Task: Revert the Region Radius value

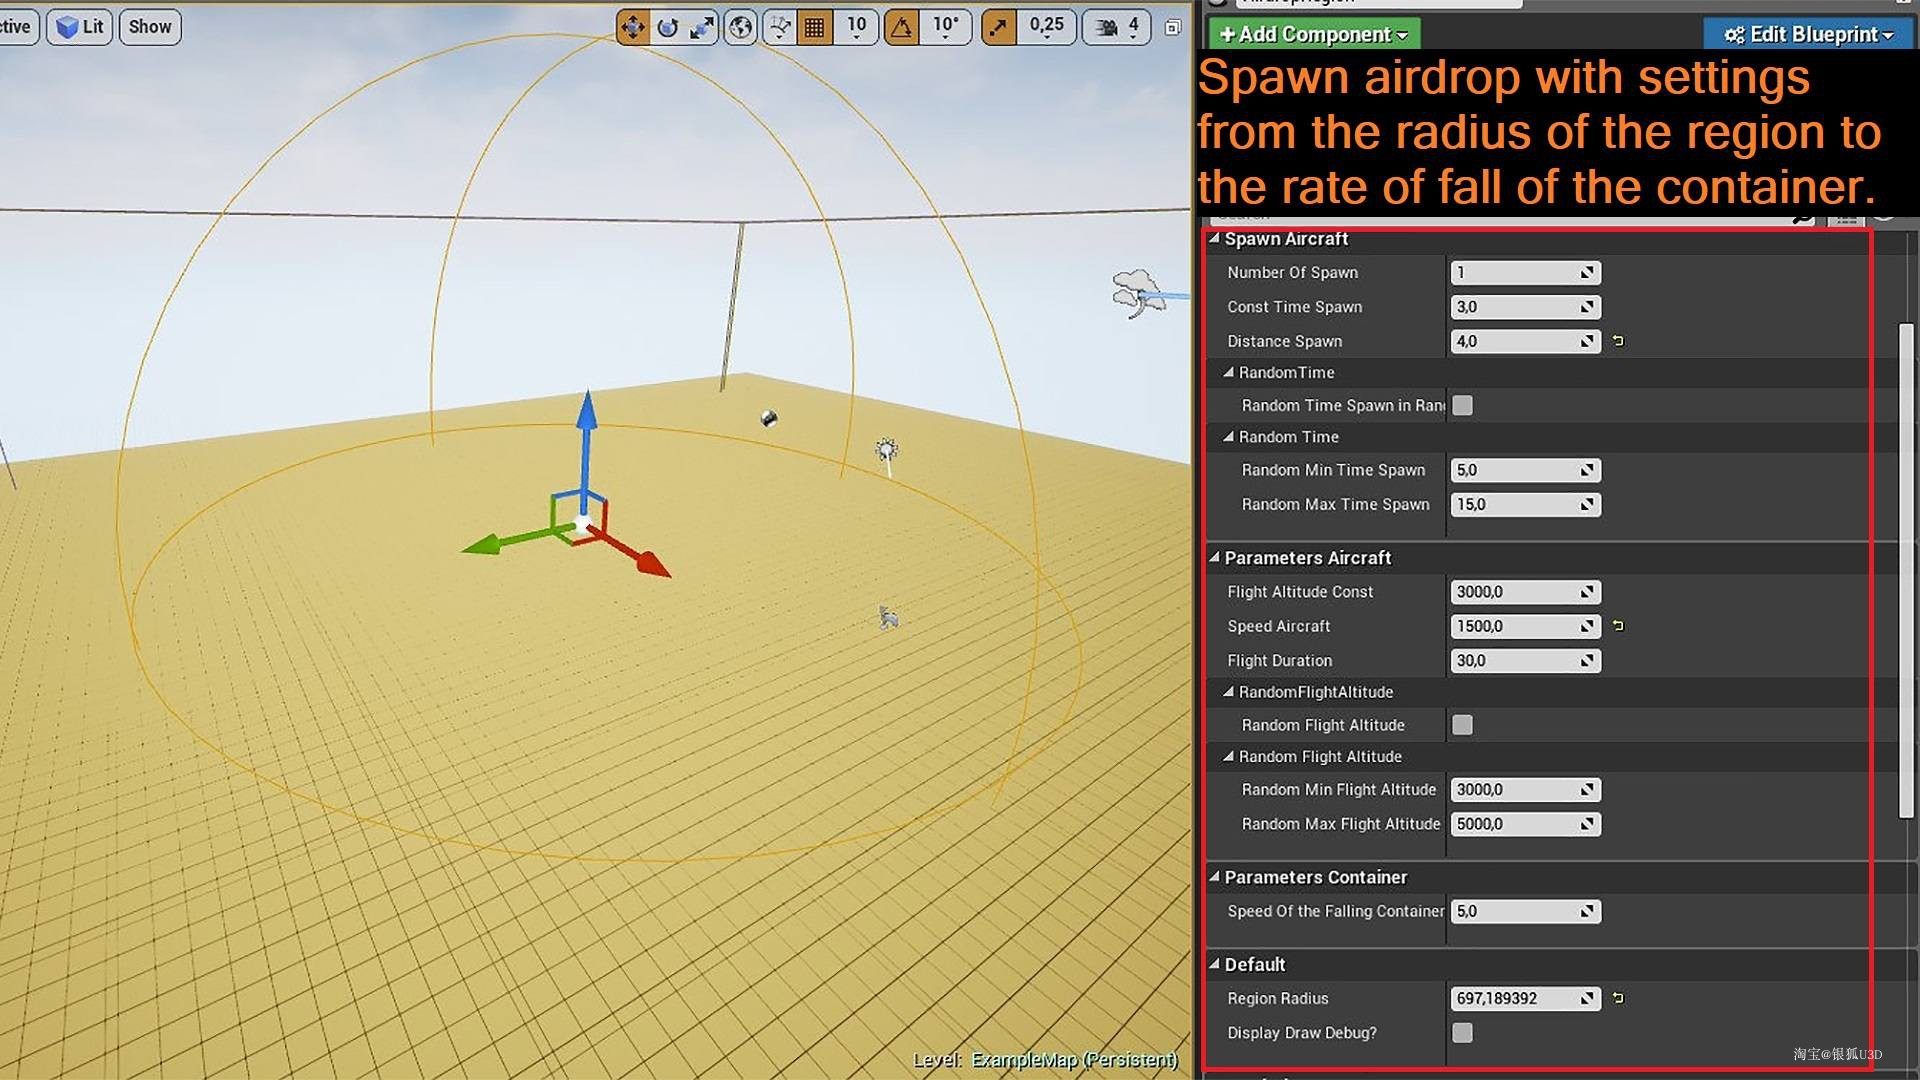Action: point(1617,998)
